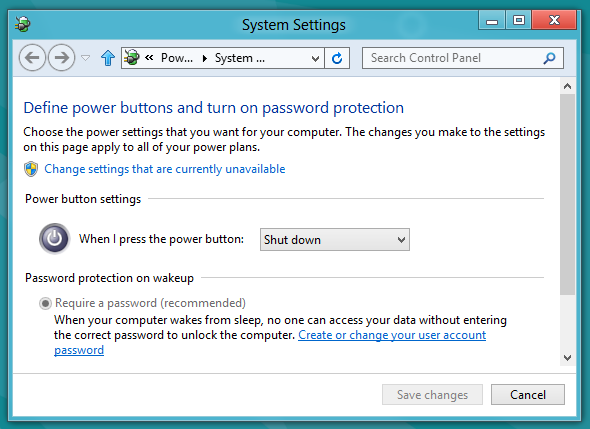The image size is (590, 429).
Task: Open Change settings that are currently unavailable
Action: click(x=164, y=169)
